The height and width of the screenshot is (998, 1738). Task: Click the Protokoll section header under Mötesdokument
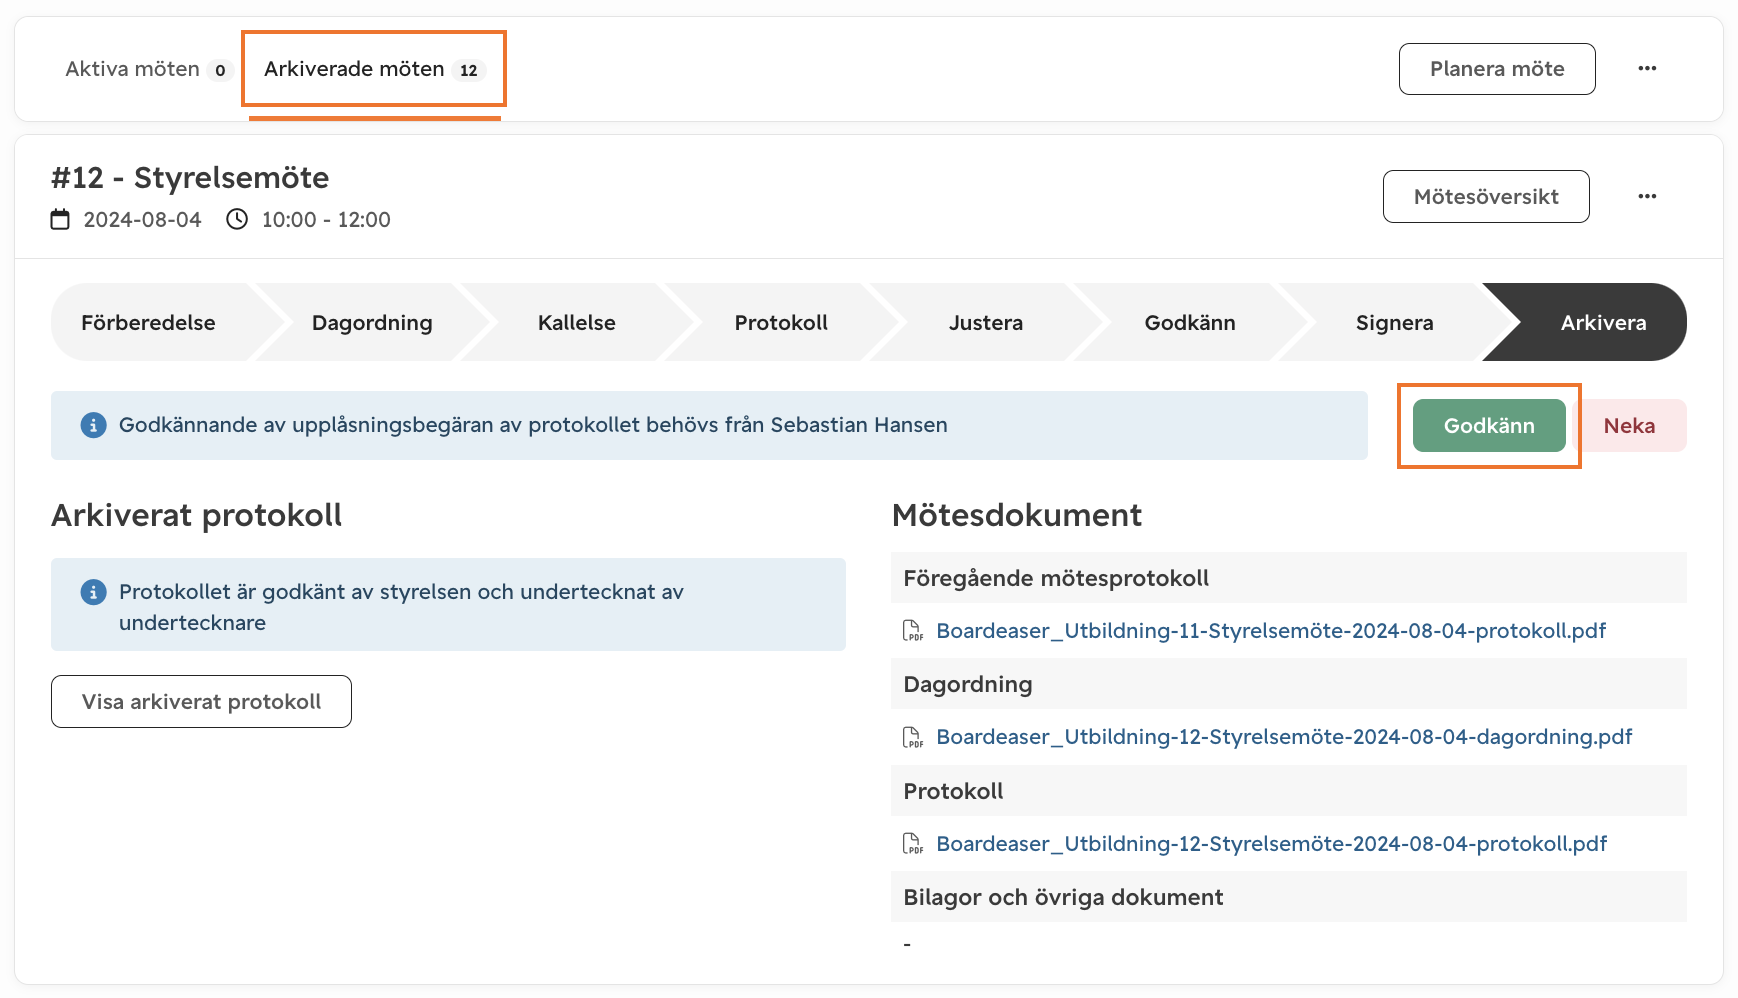(1289, 791)
